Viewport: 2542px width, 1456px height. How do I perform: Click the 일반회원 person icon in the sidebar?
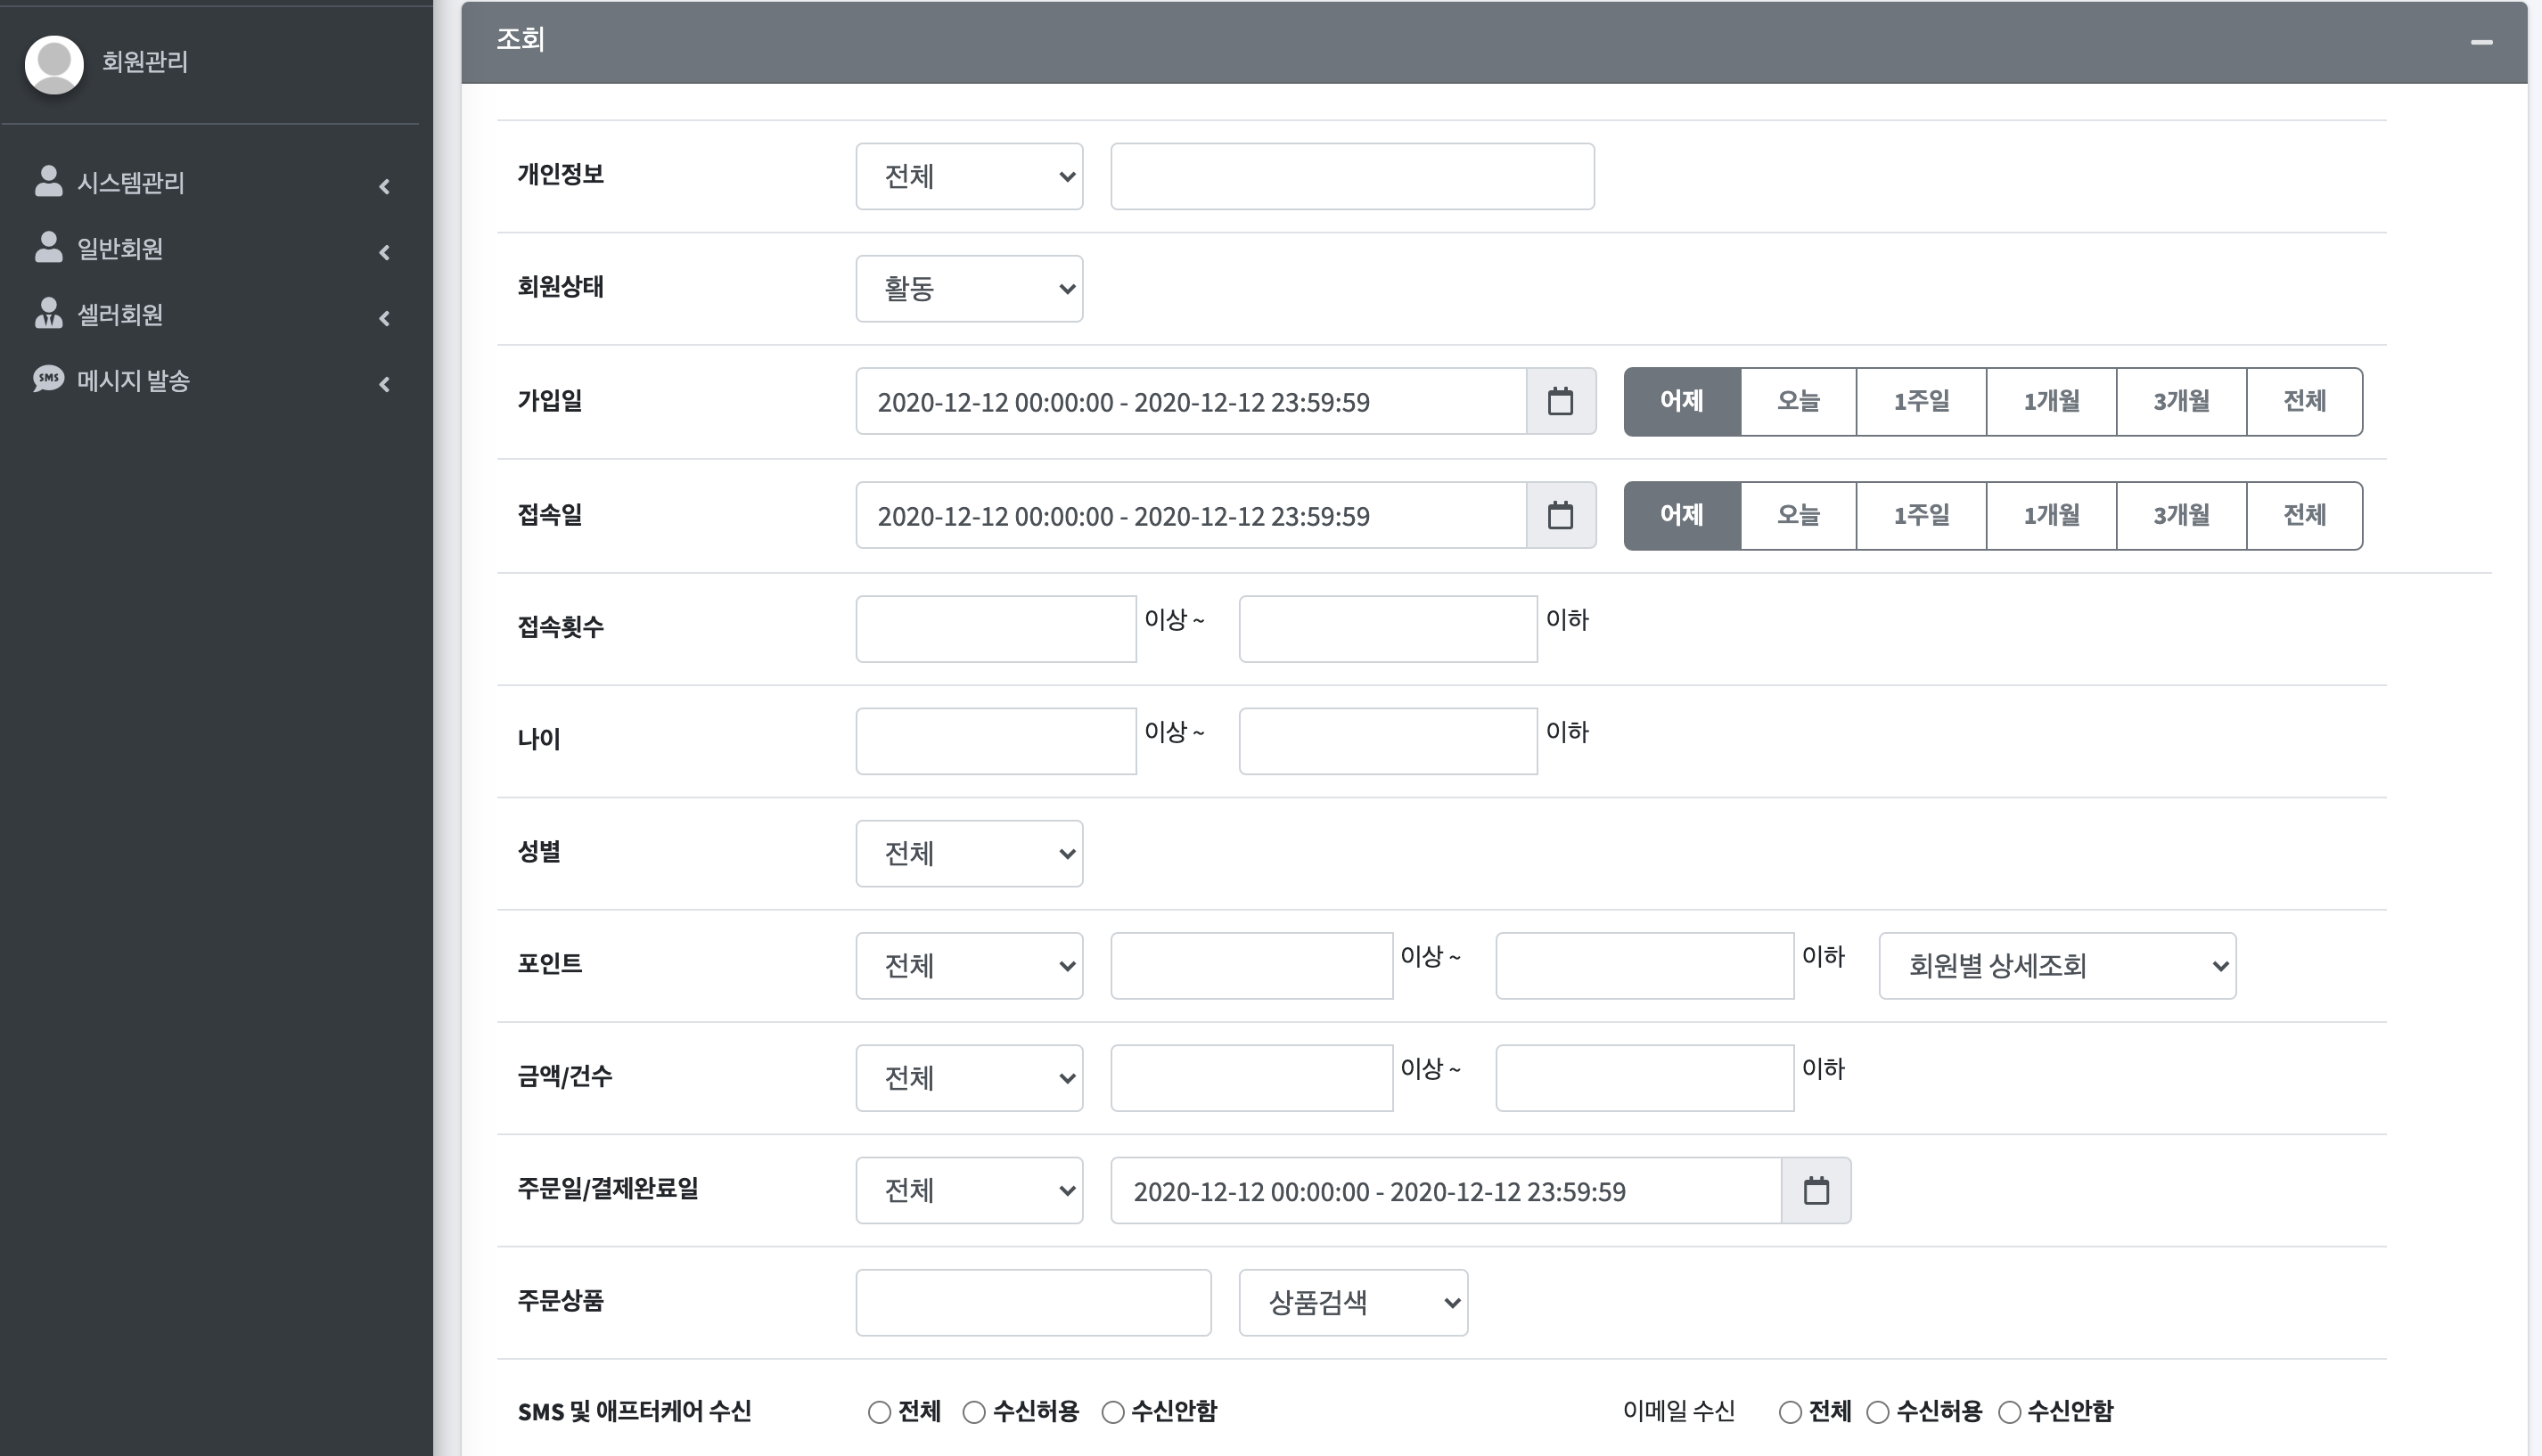click(48, 247)
